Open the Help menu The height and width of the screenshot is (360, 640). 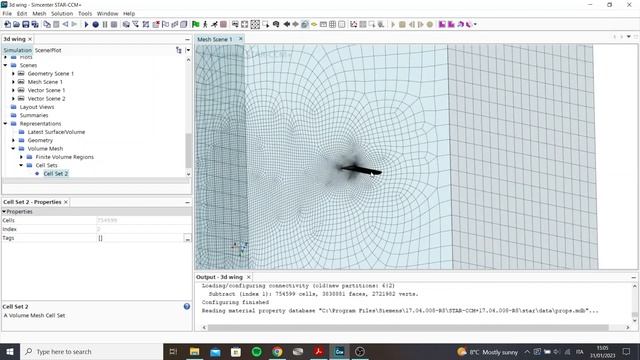coord(129,13)
